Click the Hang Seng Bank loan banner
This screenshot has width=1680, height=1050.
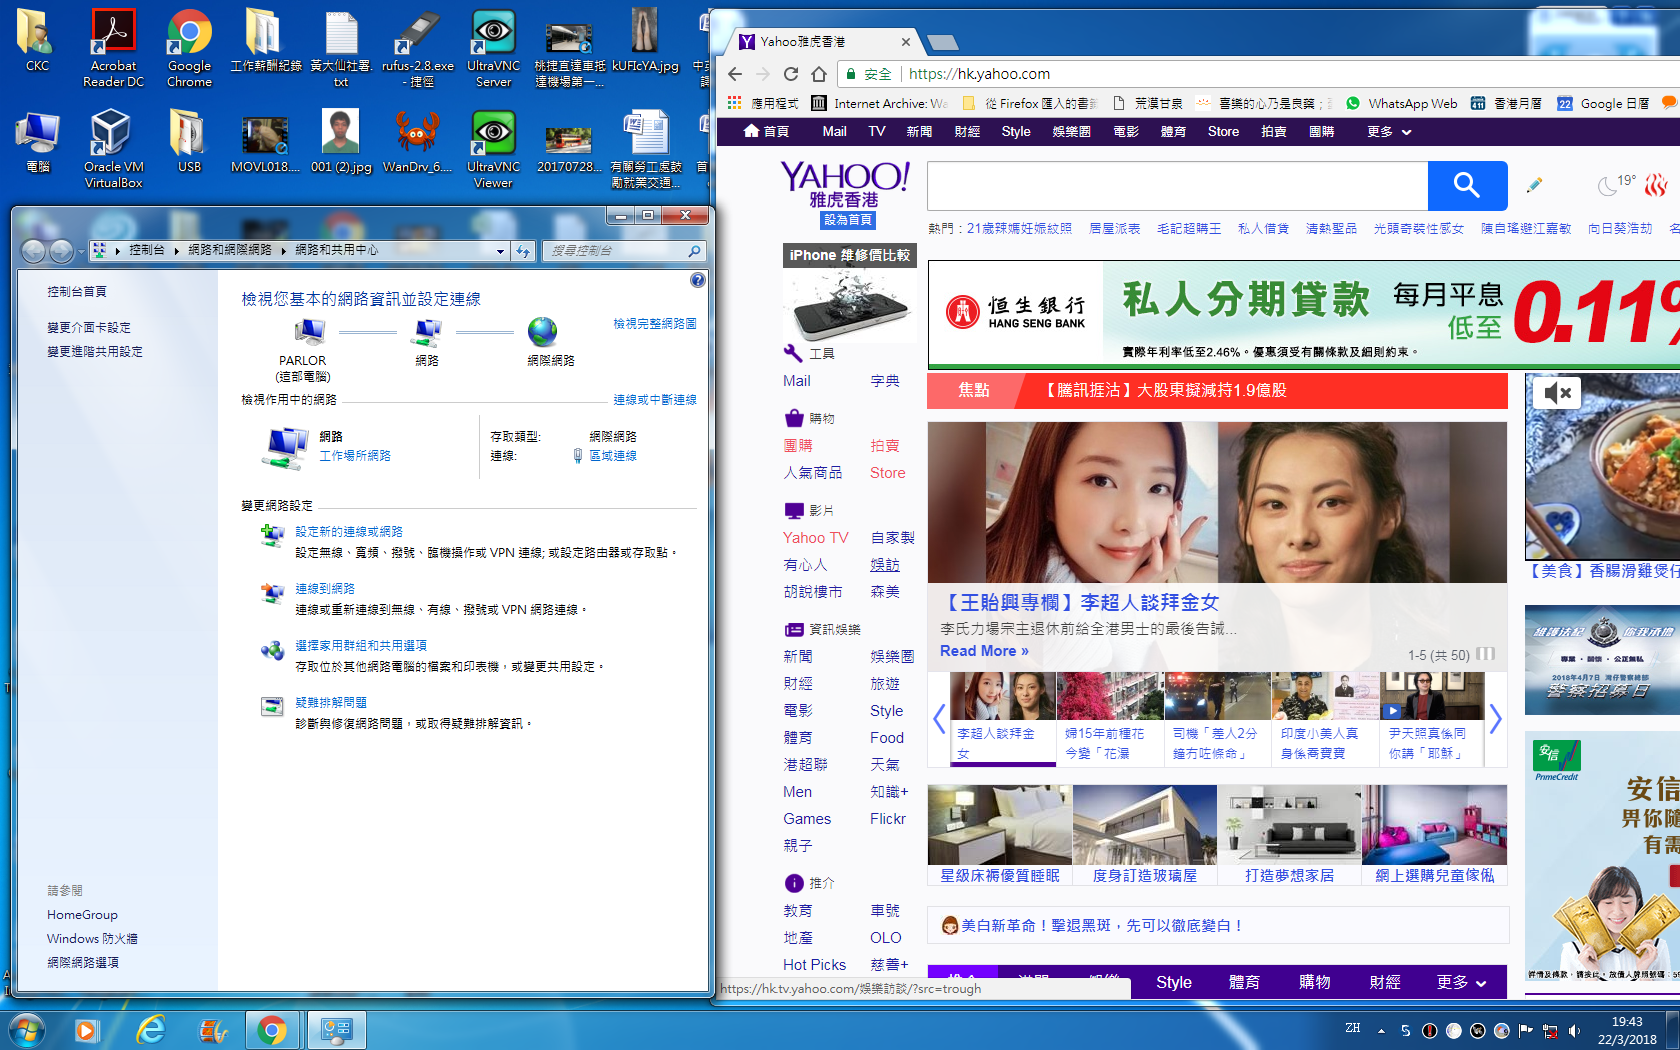click(x=1304, y=315)
